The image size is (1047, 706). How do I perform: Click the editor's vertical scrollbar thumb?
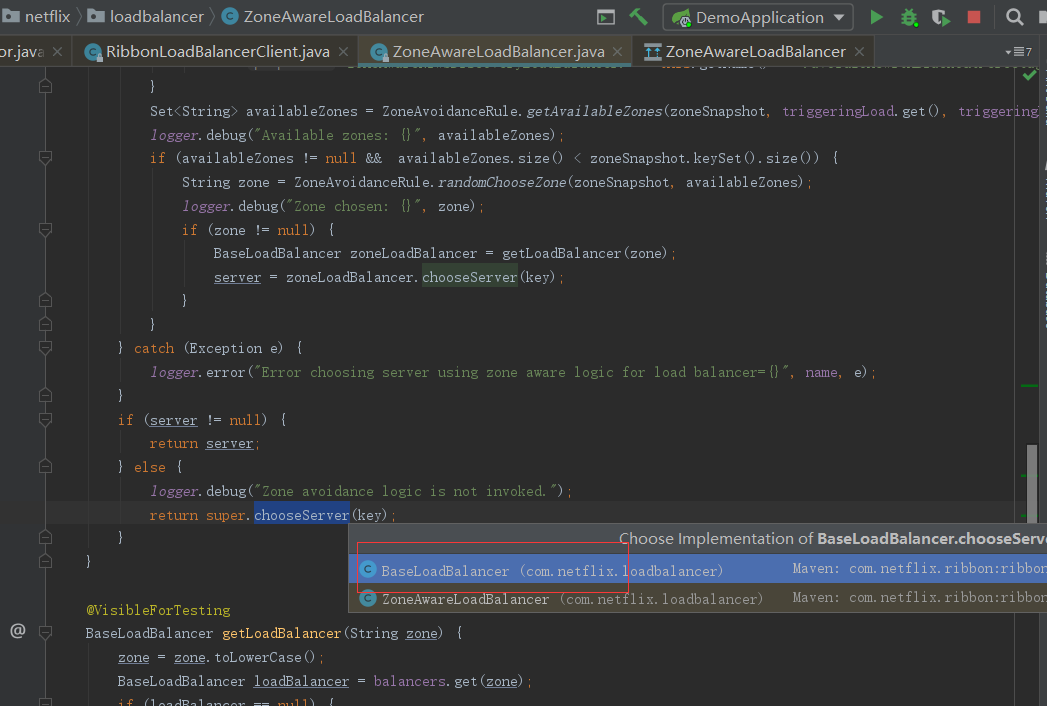tap(1032, 482)
